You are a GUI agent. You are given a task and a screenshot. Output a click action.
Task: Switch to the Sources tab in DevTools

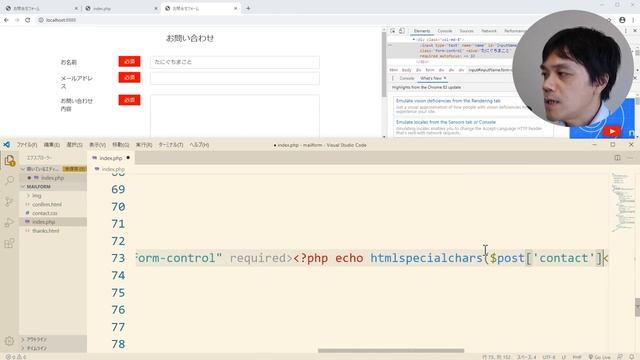(x=467, y=31)
